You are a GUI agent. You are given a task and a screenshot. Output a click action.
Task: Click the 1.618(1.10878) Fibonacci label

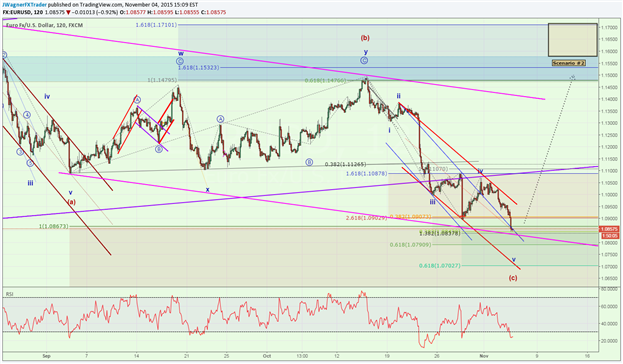click(x=366, y=173)
